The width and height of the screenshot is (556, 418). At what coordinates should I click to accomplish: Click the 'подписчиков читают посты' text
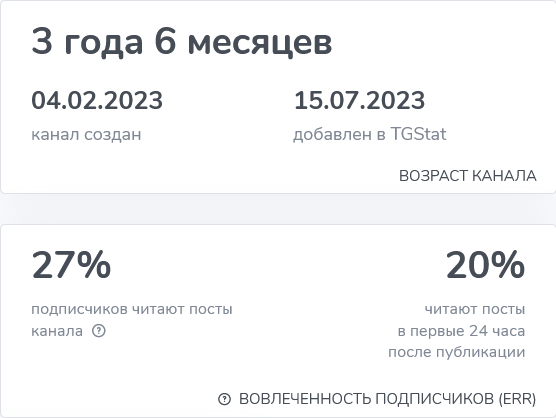click(132, 310)
